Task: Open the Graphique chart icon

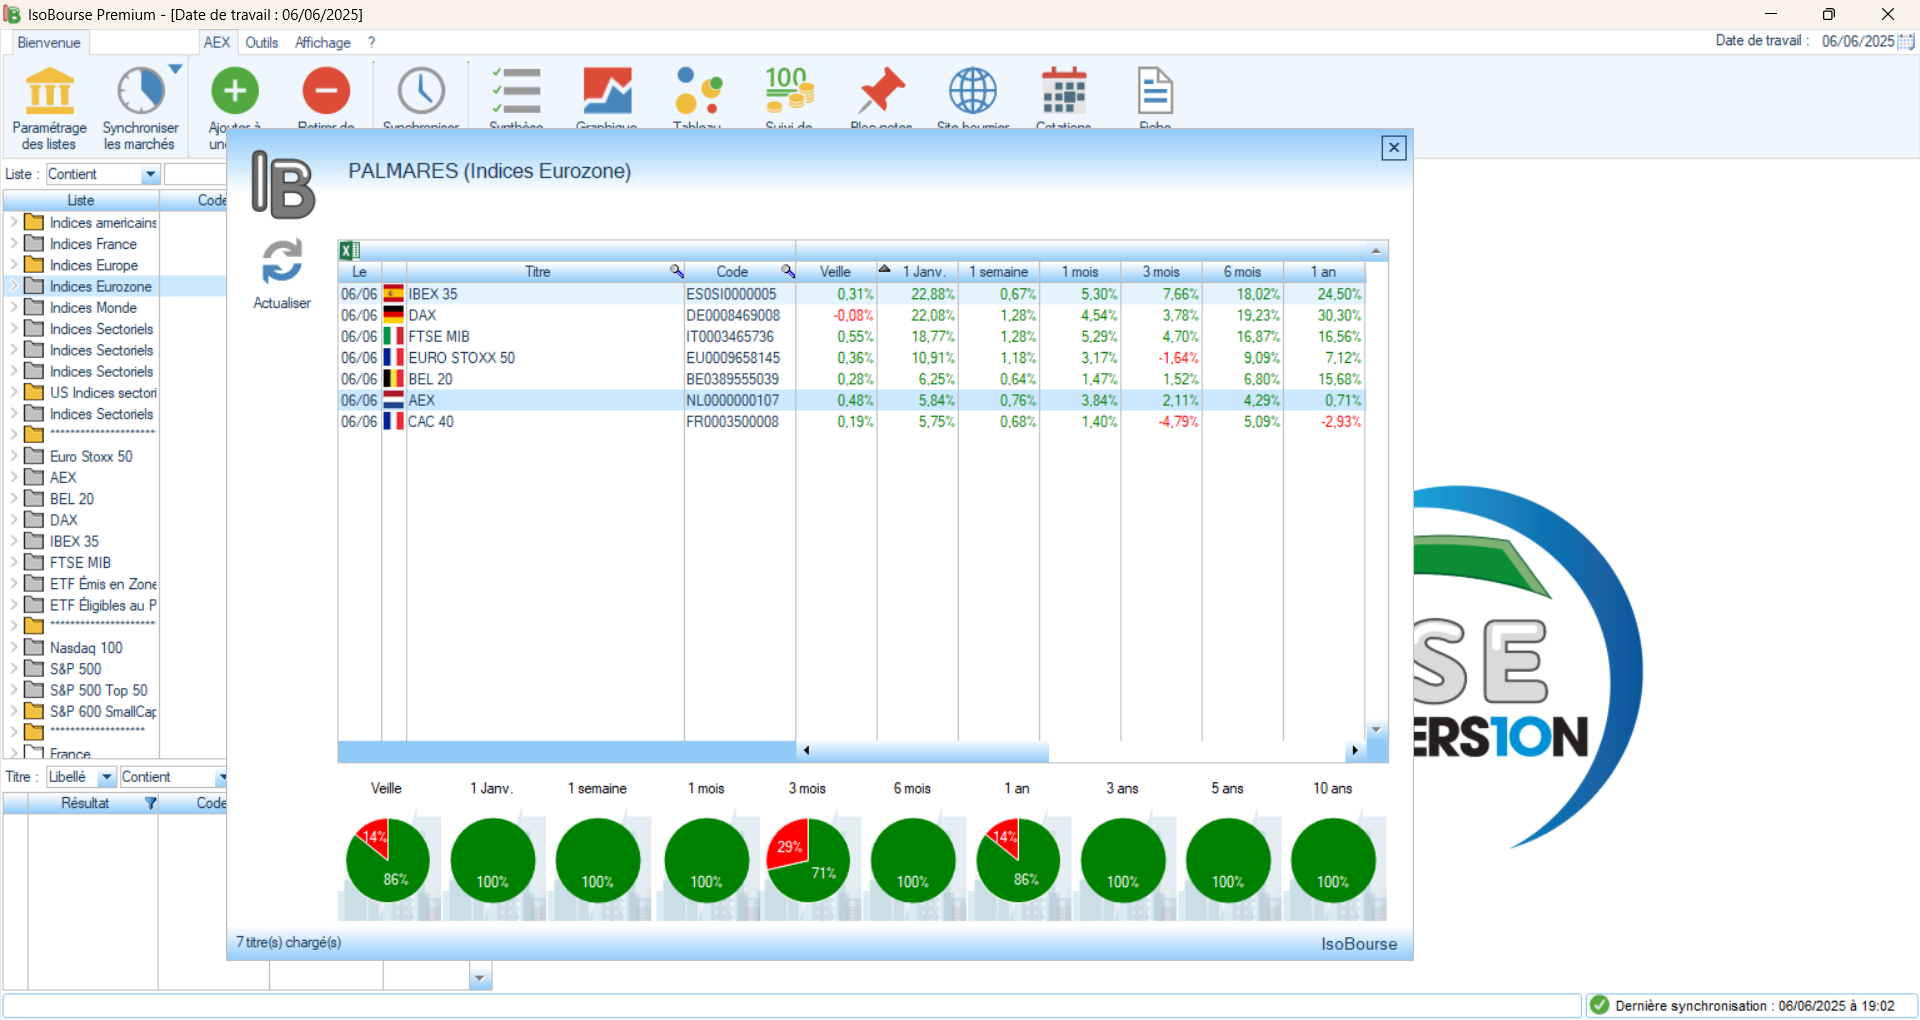Action: [607, 92]
